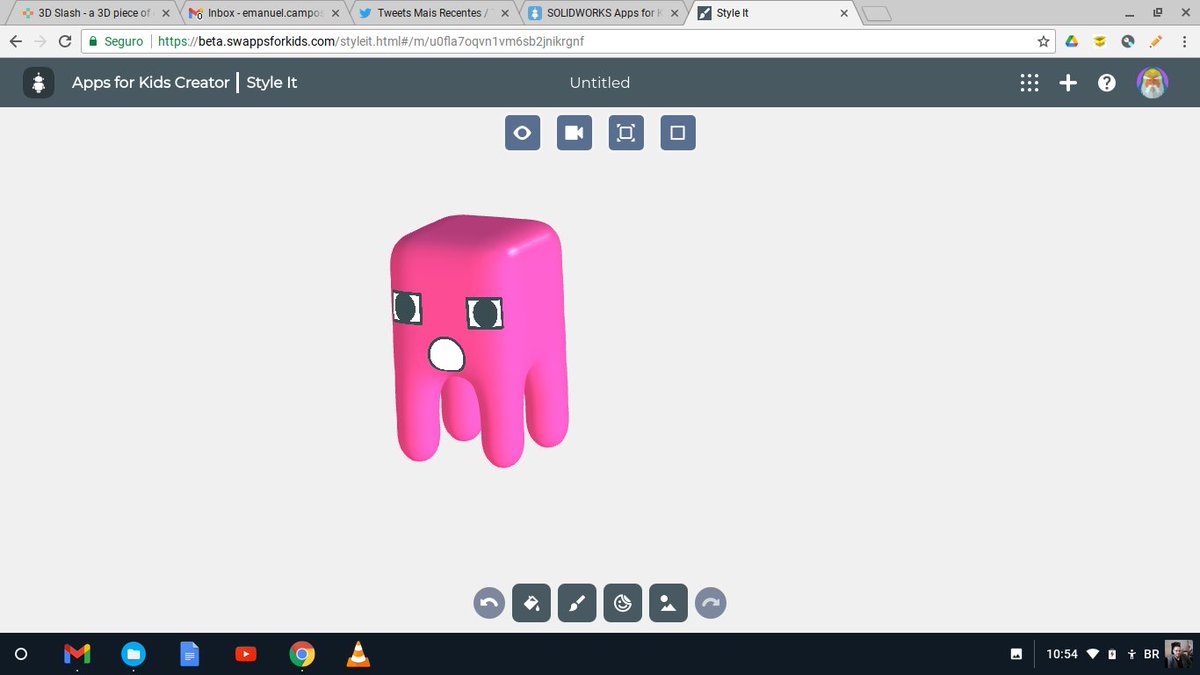Click the orange pencil extension icon
1200x675 pixels.
click(x=1157, y=42)
